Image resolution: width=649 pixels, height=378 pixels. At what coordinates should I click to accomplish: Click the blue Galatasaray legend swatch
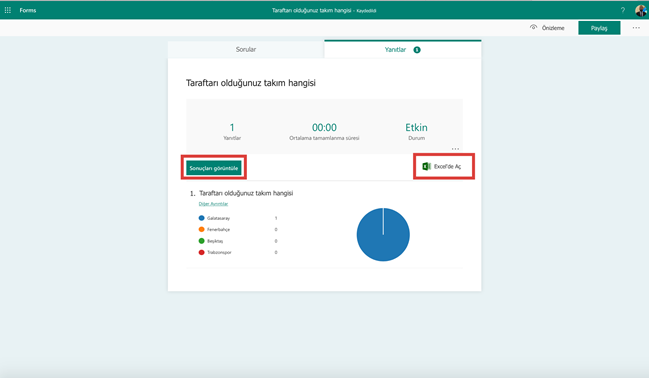tap(202, 218)
